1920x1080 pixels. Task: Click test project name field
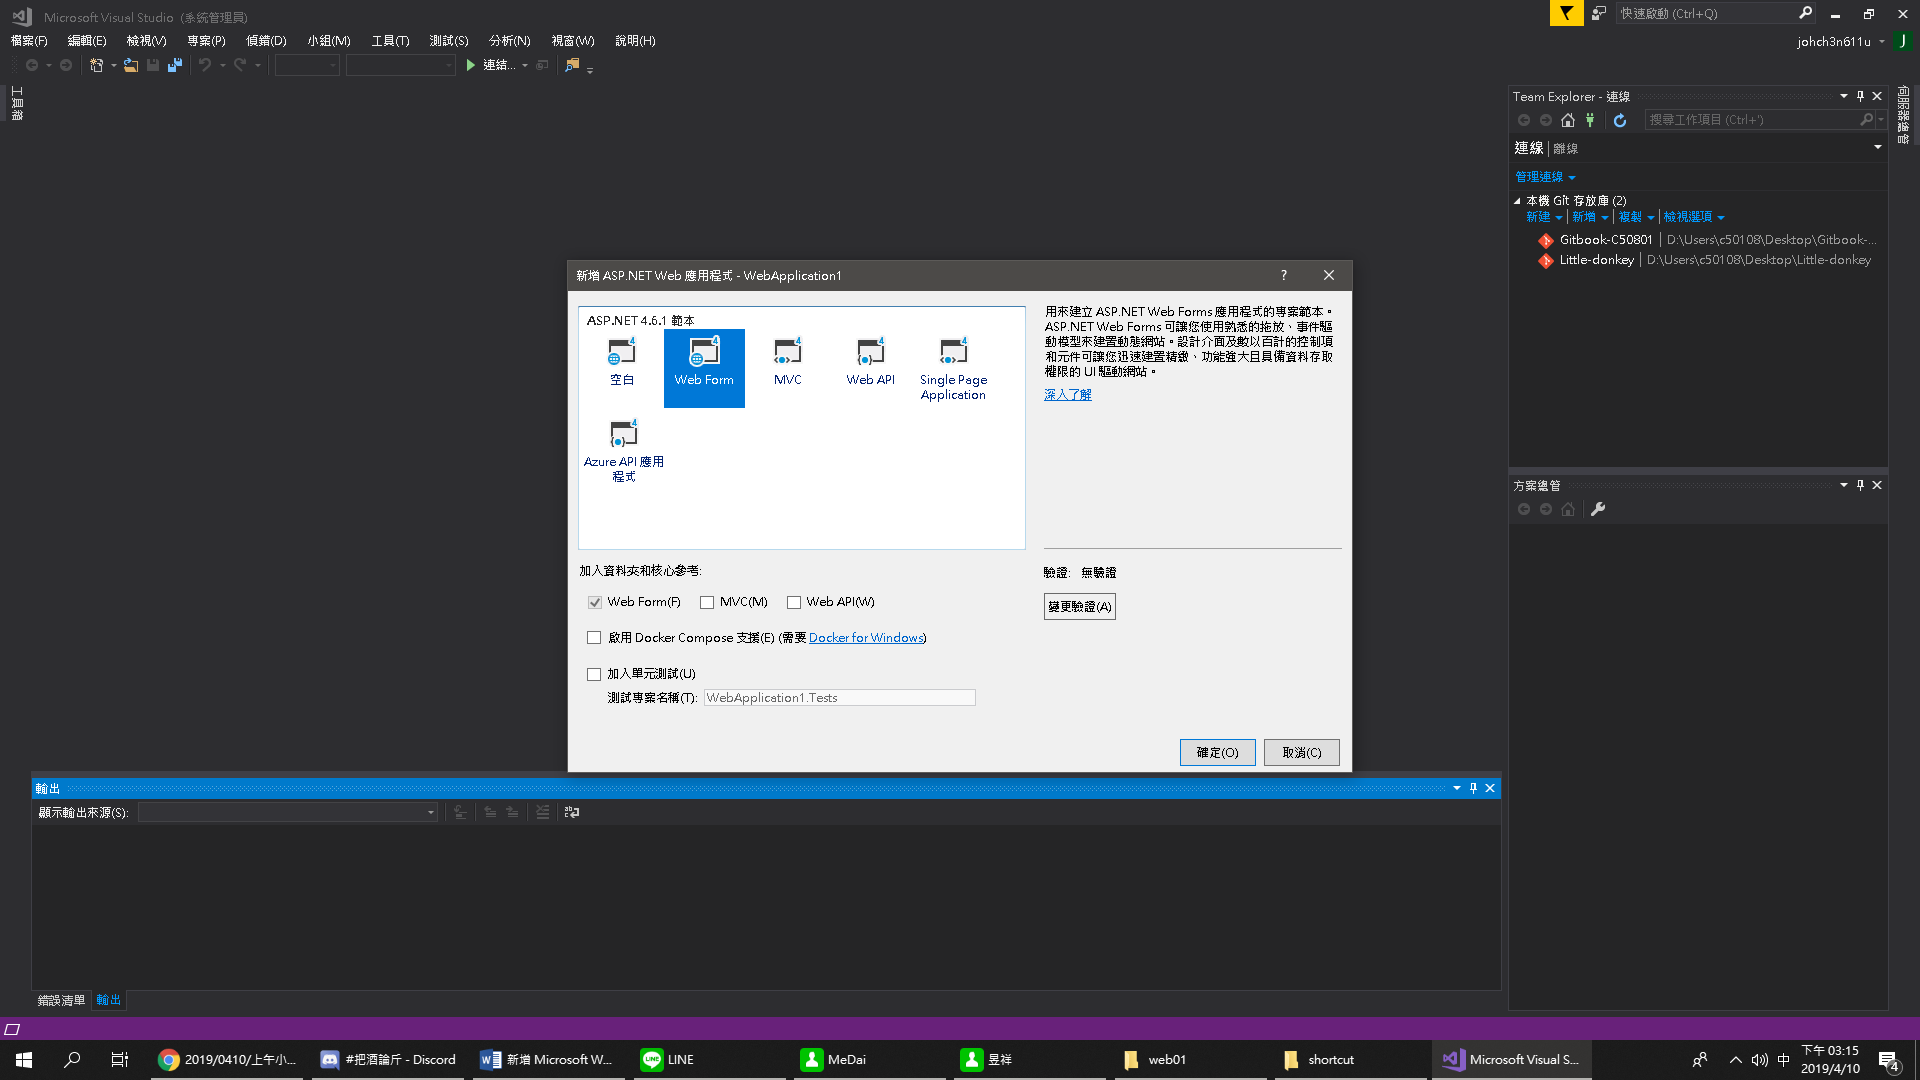tap(839, 698)
